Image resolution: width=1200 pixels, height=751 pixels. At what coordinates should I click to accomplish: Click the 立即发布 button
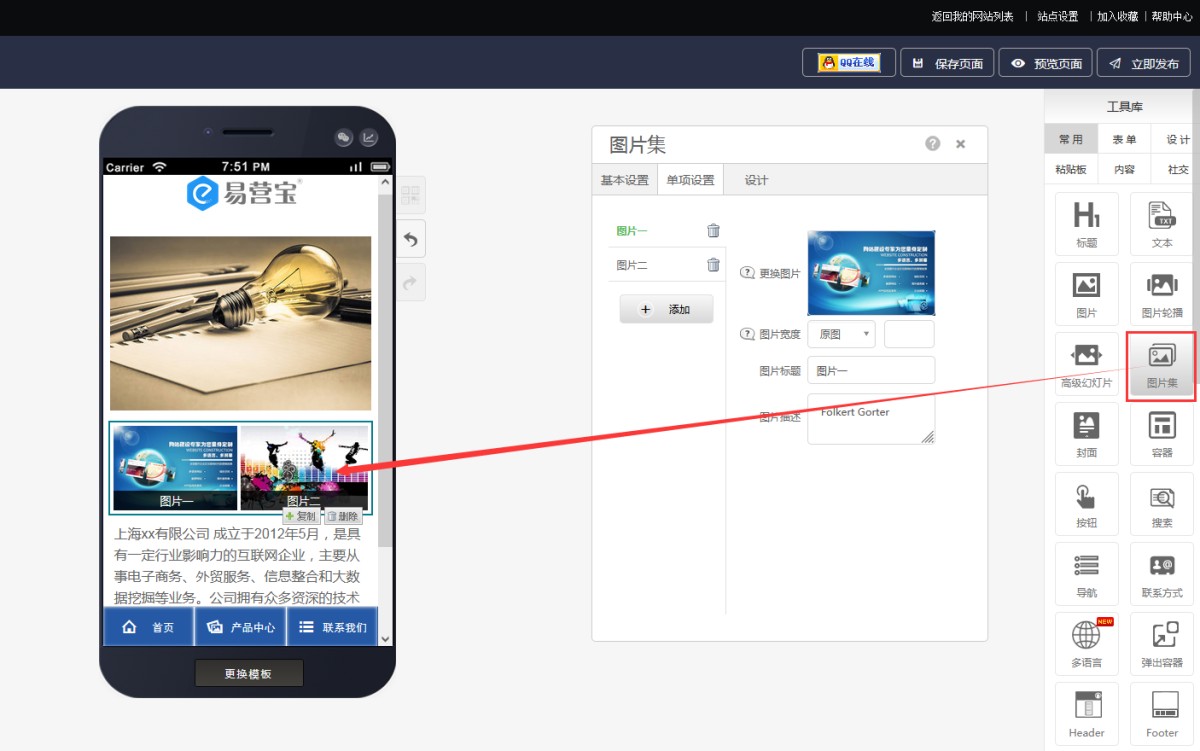(1143, 63)
